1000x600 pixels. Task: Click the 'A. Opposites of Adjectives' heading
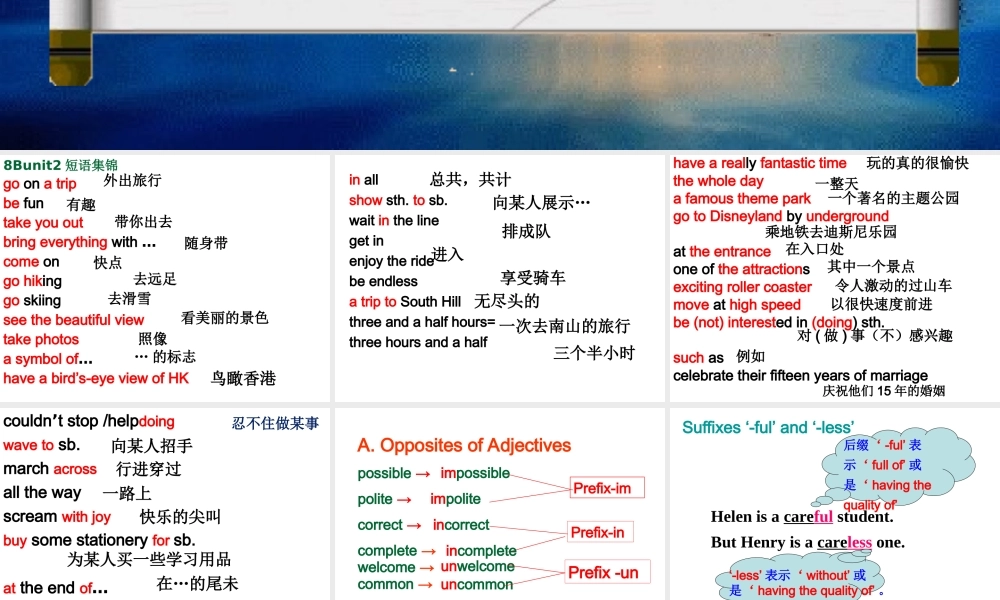point(464,445)
